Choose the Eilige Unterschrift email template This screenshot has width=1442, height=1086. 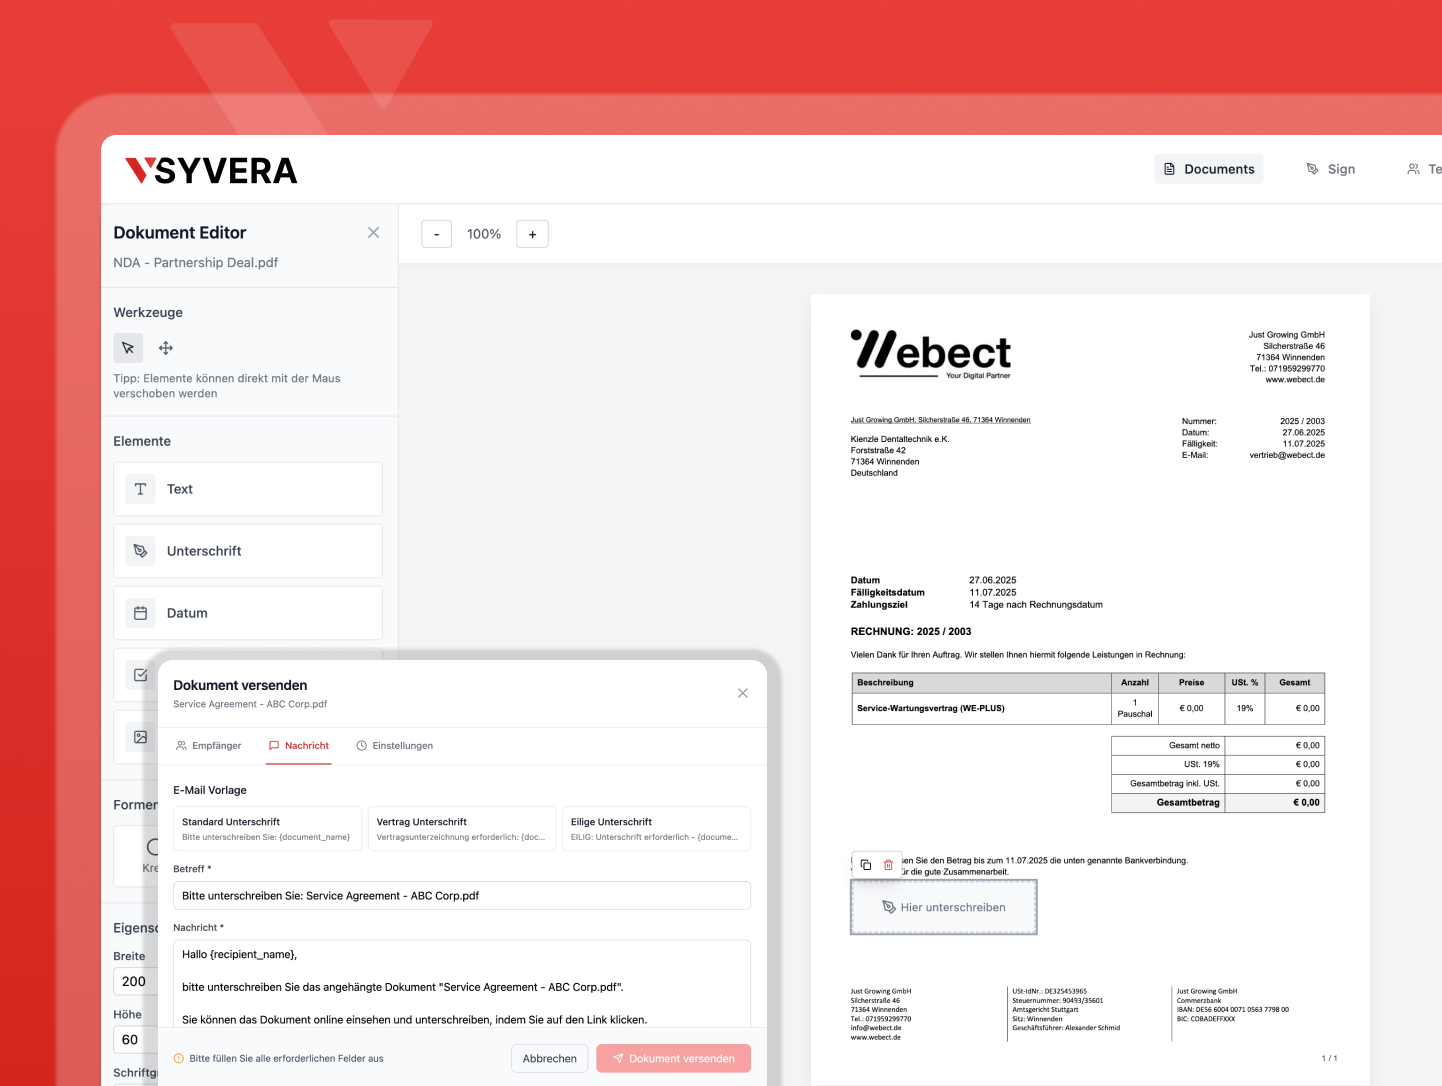click(655, 828)
